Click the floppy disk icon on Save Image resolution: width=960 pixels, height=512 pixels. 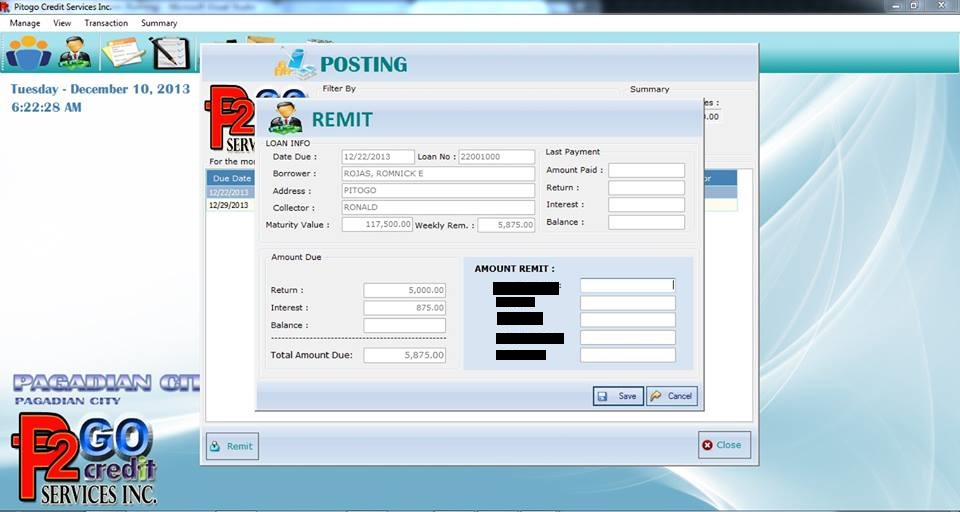tap(602, 396)
